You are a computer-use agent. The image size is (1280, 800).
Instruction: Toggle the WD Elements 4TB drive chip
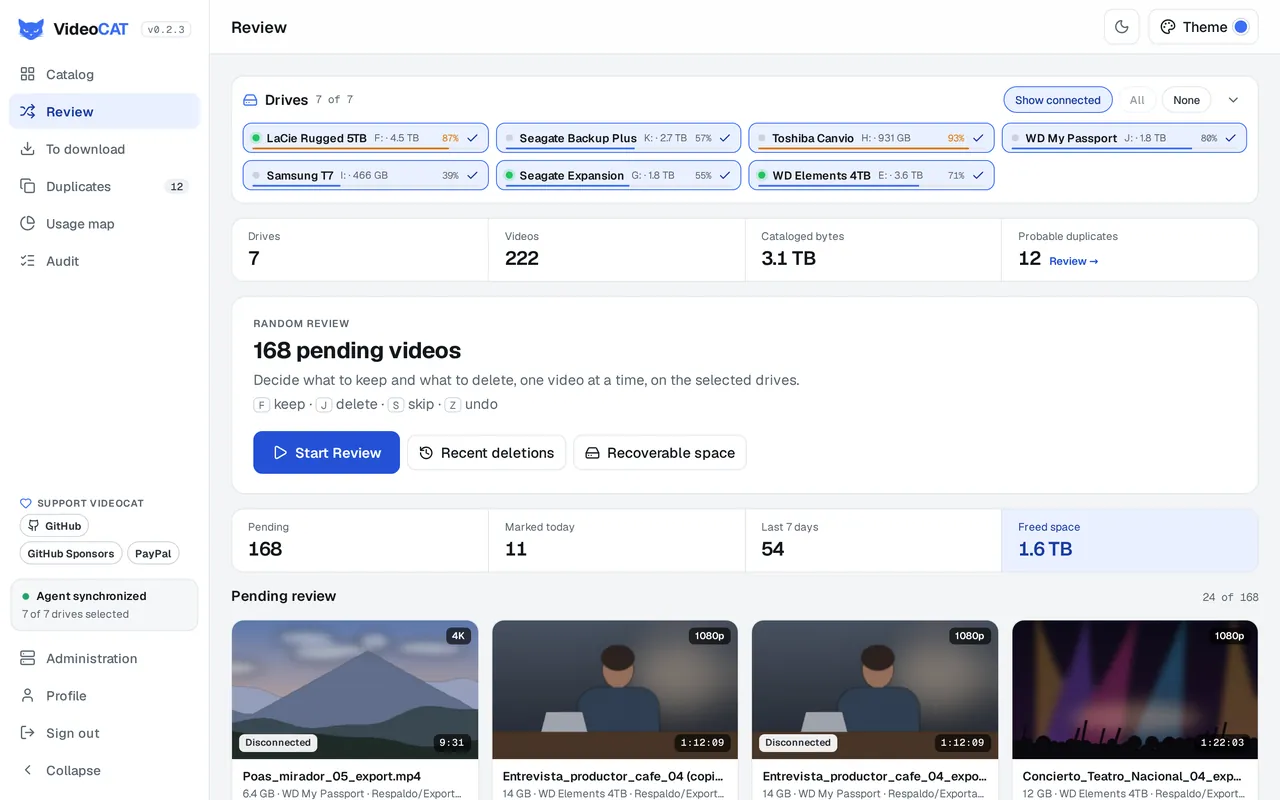coord(871,175)
